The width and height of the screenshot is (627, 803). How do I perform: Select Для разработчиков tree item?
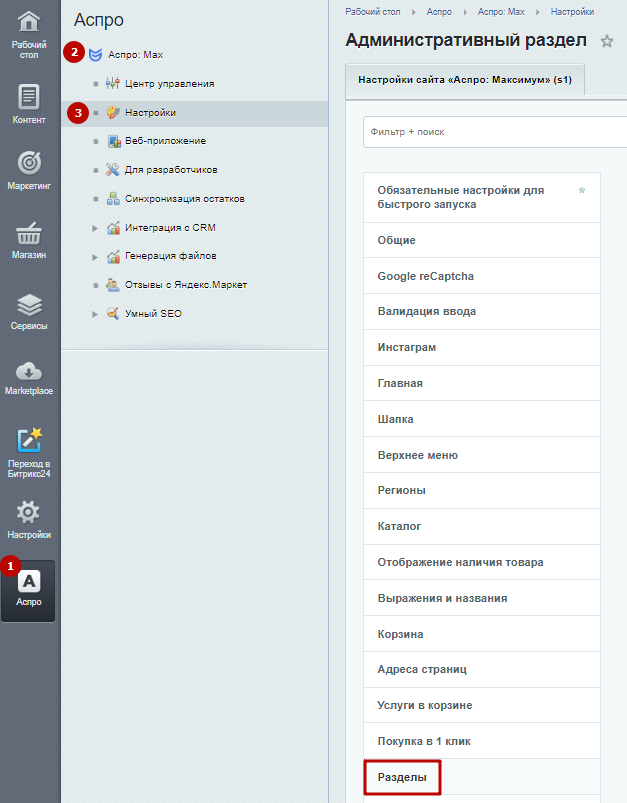coord(171,170)
